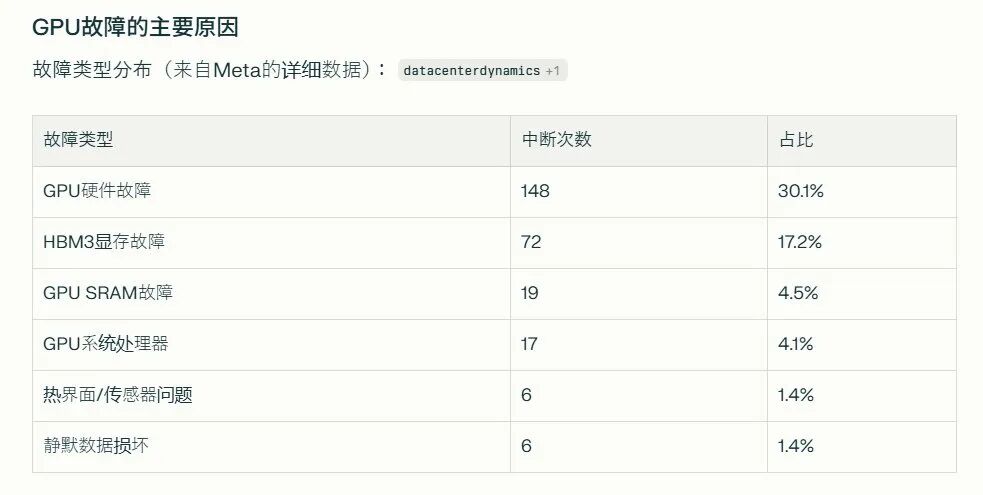Image resolution: width=983 pixels, height=495 pixels.
Task: Click the 故障类型 column header
Action: [x=78, y=140]
